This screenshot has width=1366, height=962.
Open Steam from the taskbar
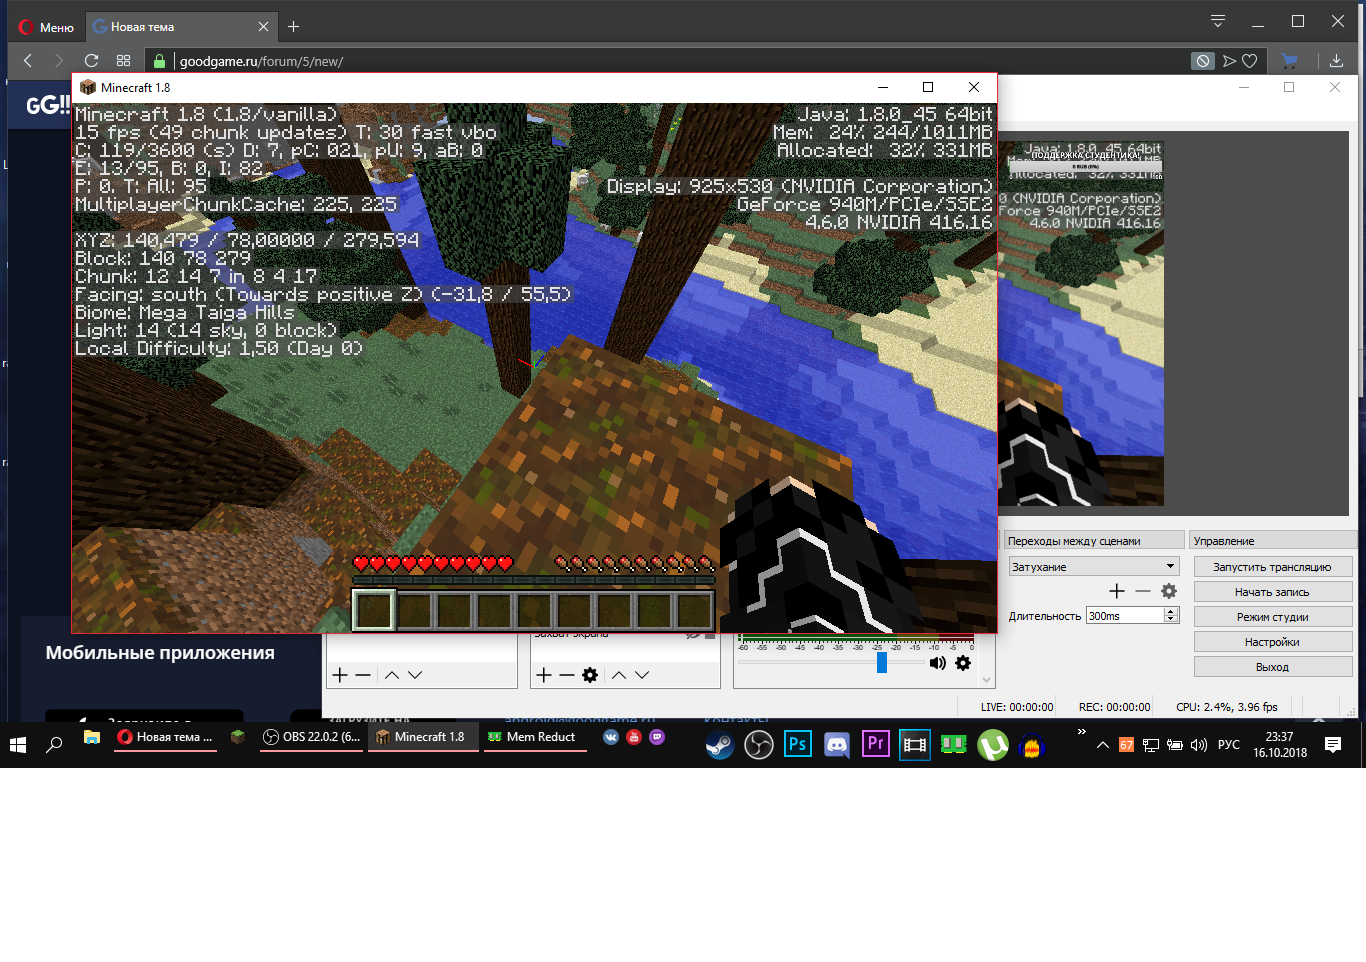coord(720,745)
